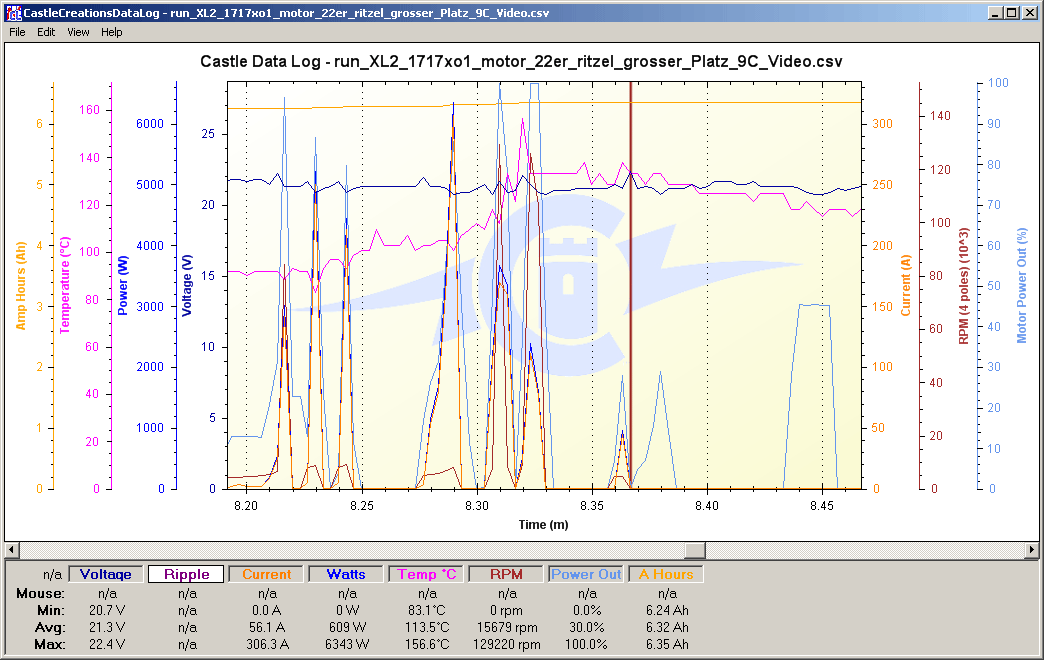
Task: Click the RPM (4 poles) axis label
Action: 963,286
